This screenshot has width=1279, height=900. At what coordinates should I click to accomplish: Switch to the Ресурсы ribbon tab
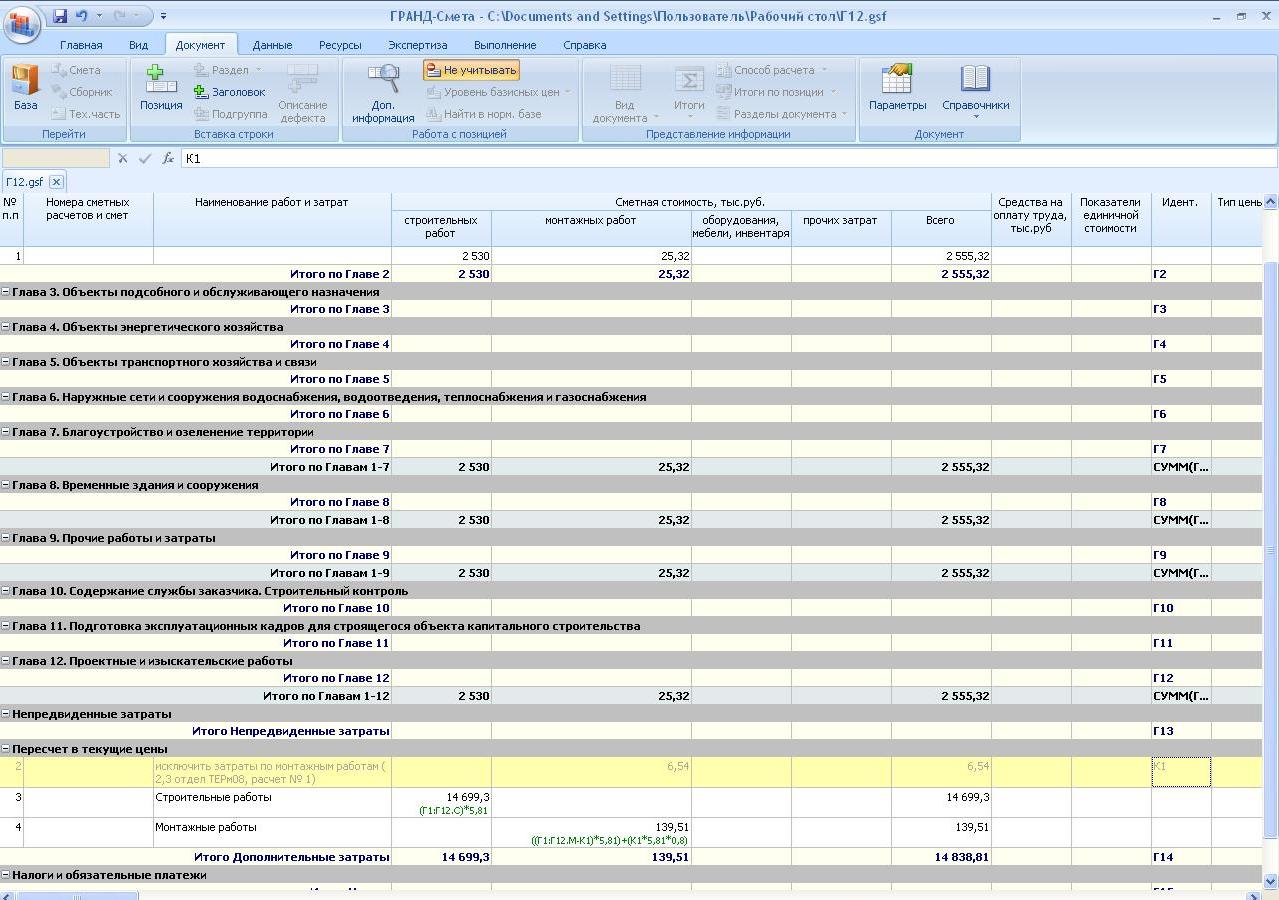[340, 45]
